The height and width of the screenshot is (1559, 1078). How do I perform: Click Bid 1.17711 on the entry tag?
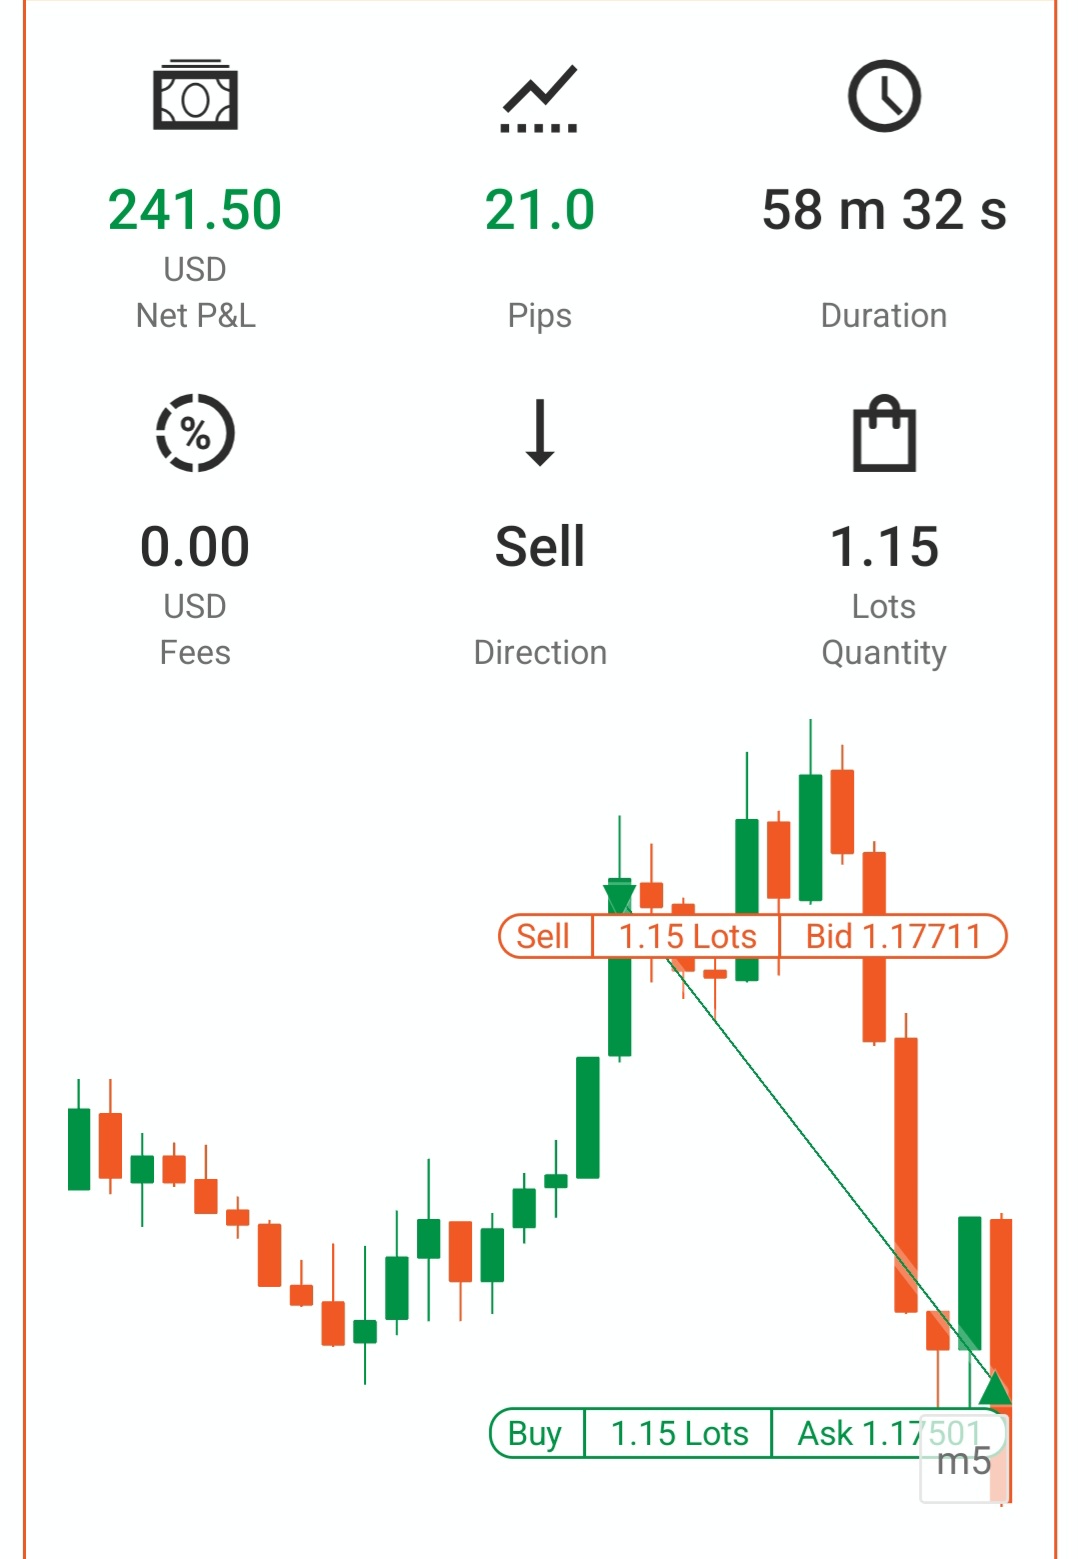point(893,936)
